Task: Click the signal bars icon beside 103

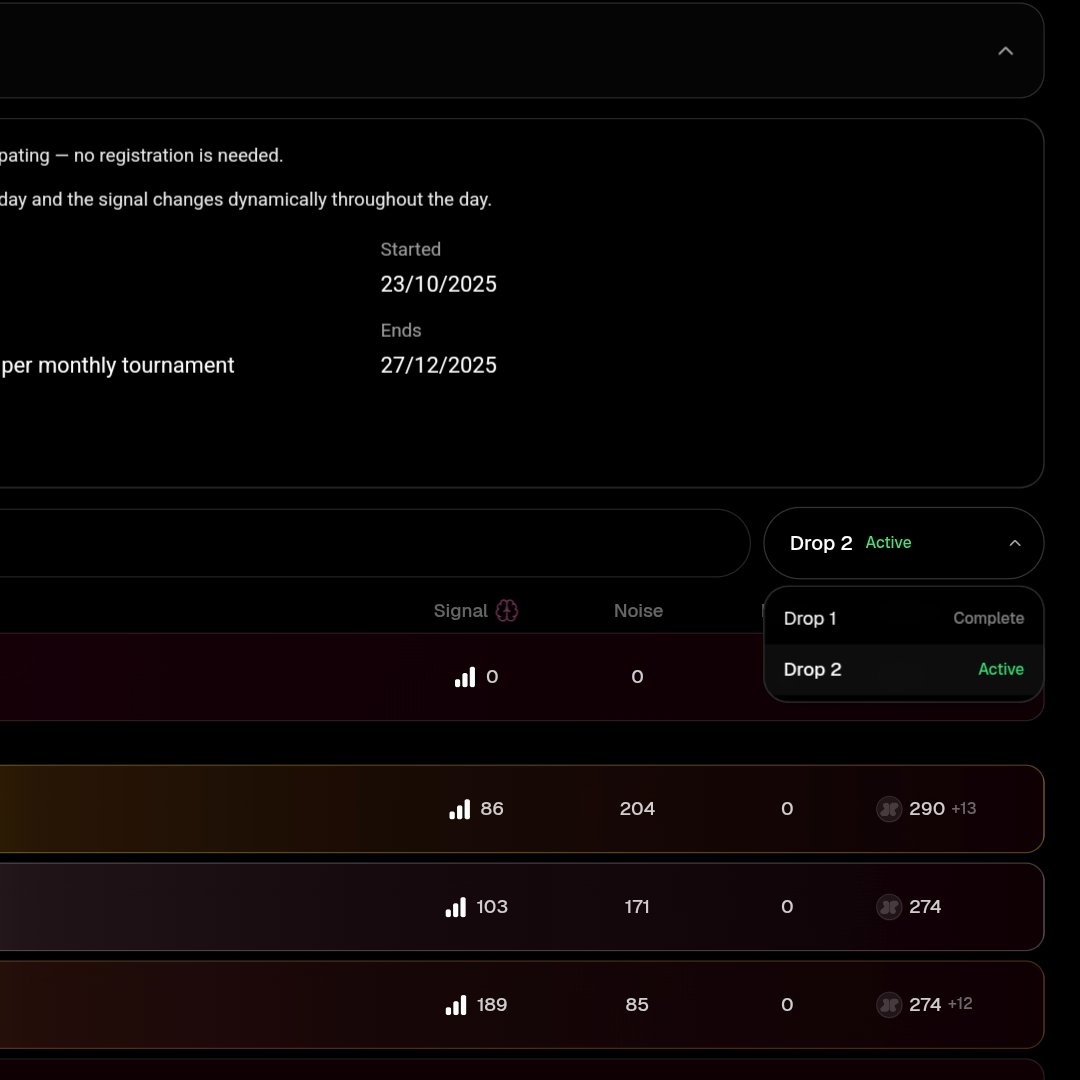Action: click(455, 907)
